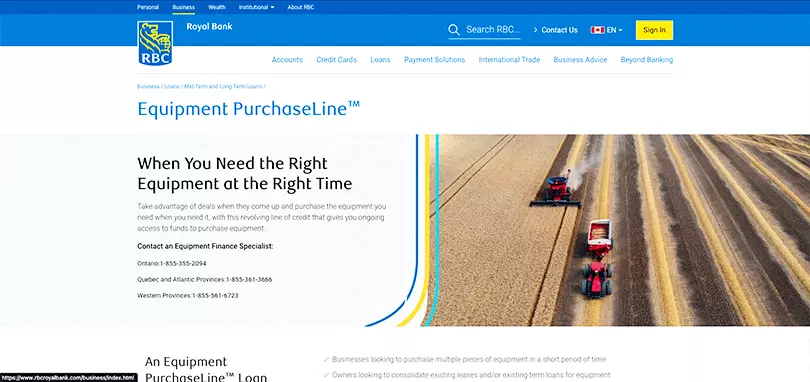Click the Business breadcrumb link
Screen dimensions: 810x382
148,86
